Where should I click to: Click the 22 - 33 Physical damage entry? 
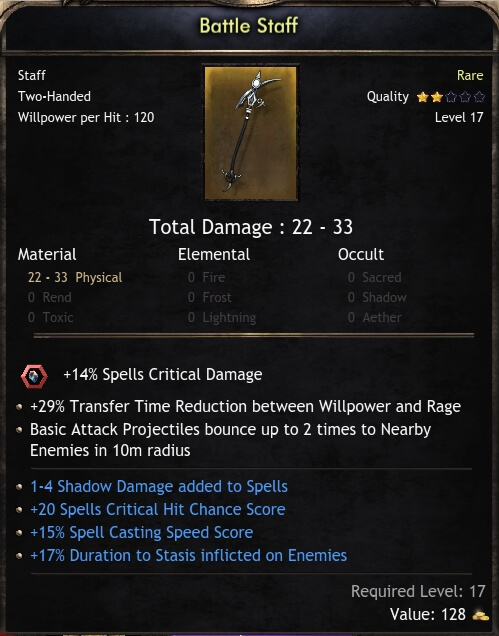(75, 277)
